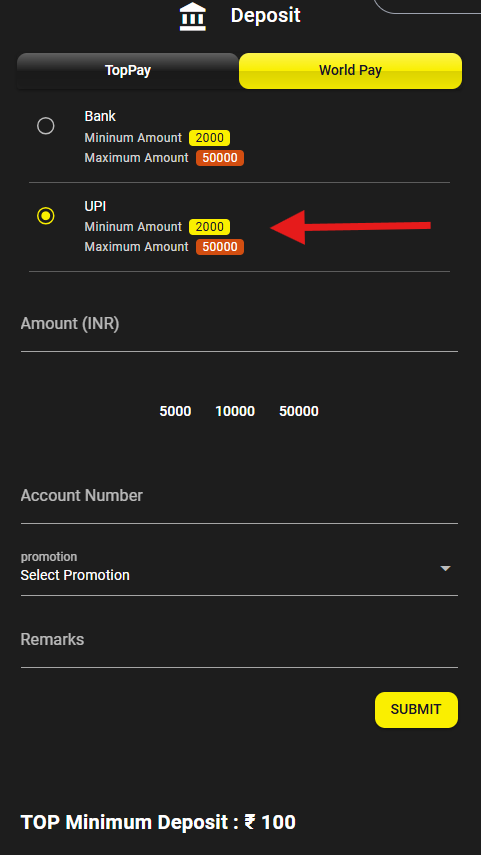The image size is (481, 855).
Task: Choose the 50000 quick amount
Action: 299,411
